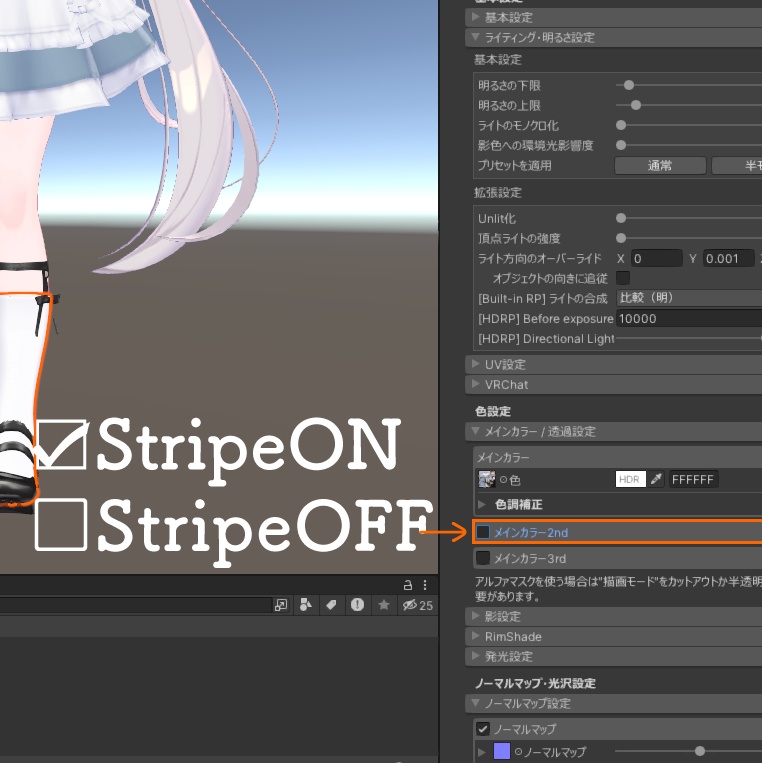This screenshot has height=763, width=762.
Task: Expand the arrow beside the normal map texture
Action: 482,752
